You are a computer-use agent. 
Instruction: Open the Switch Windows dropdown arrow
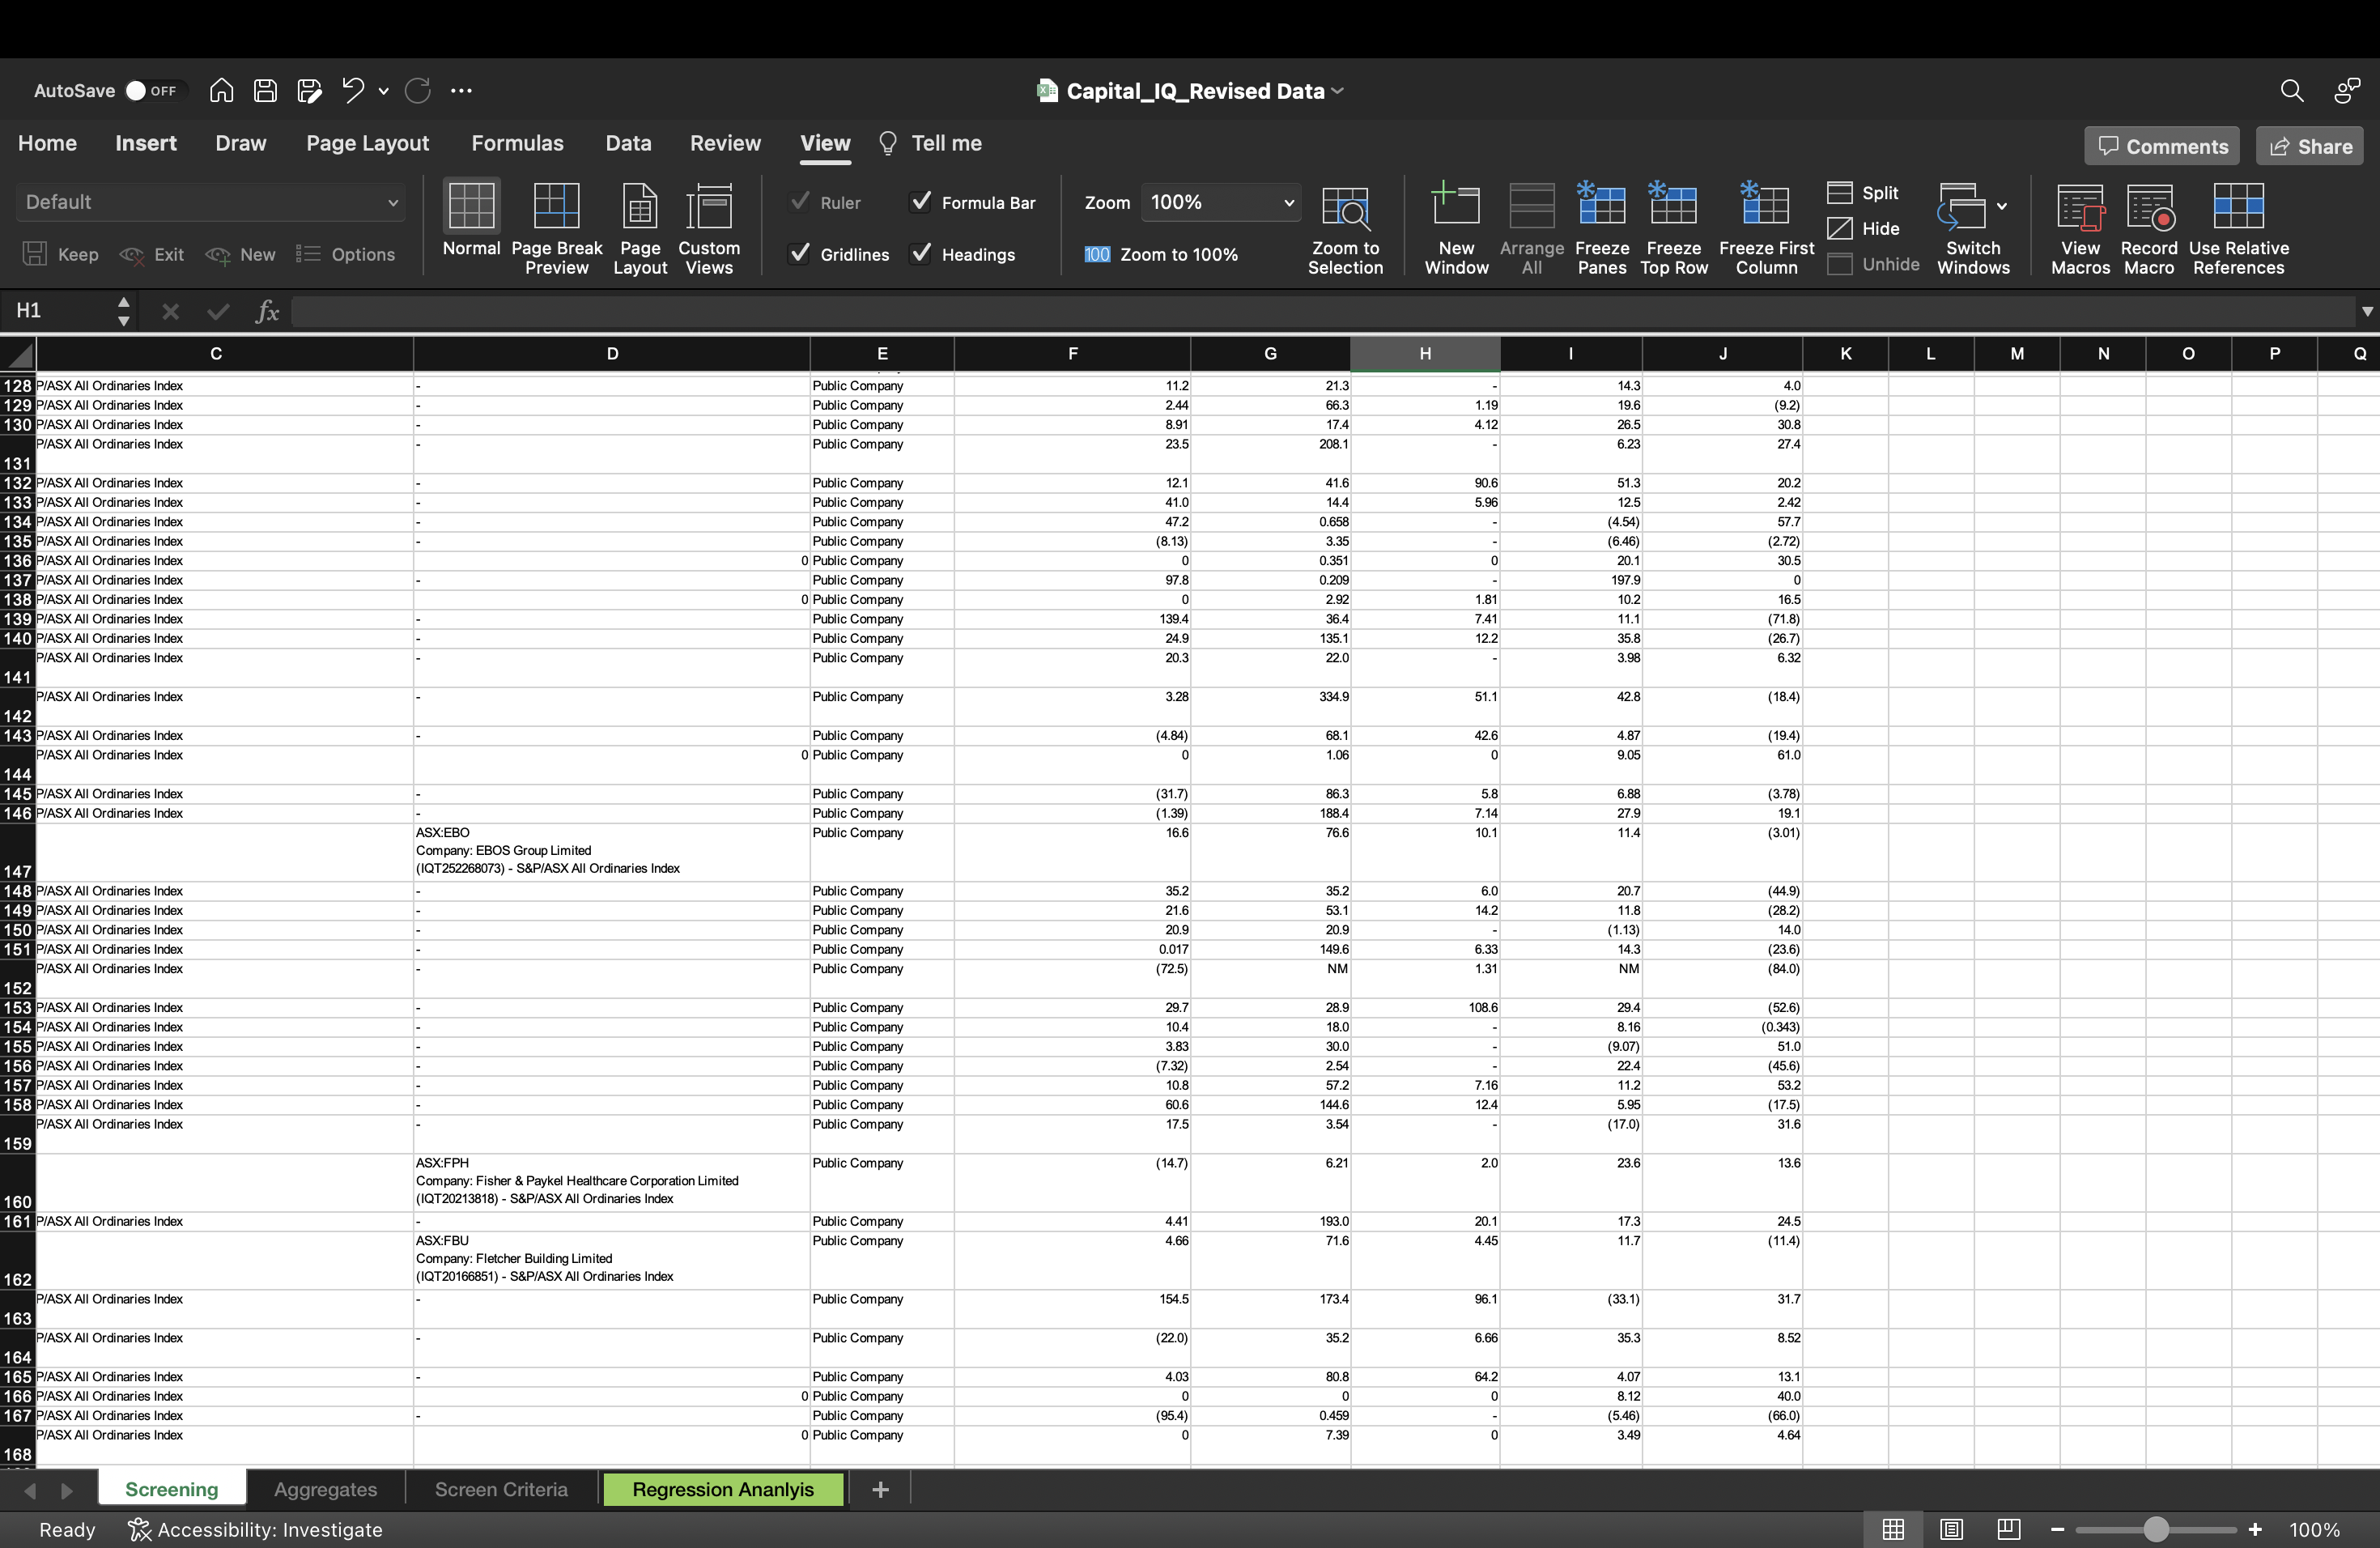coord(2002,206)
